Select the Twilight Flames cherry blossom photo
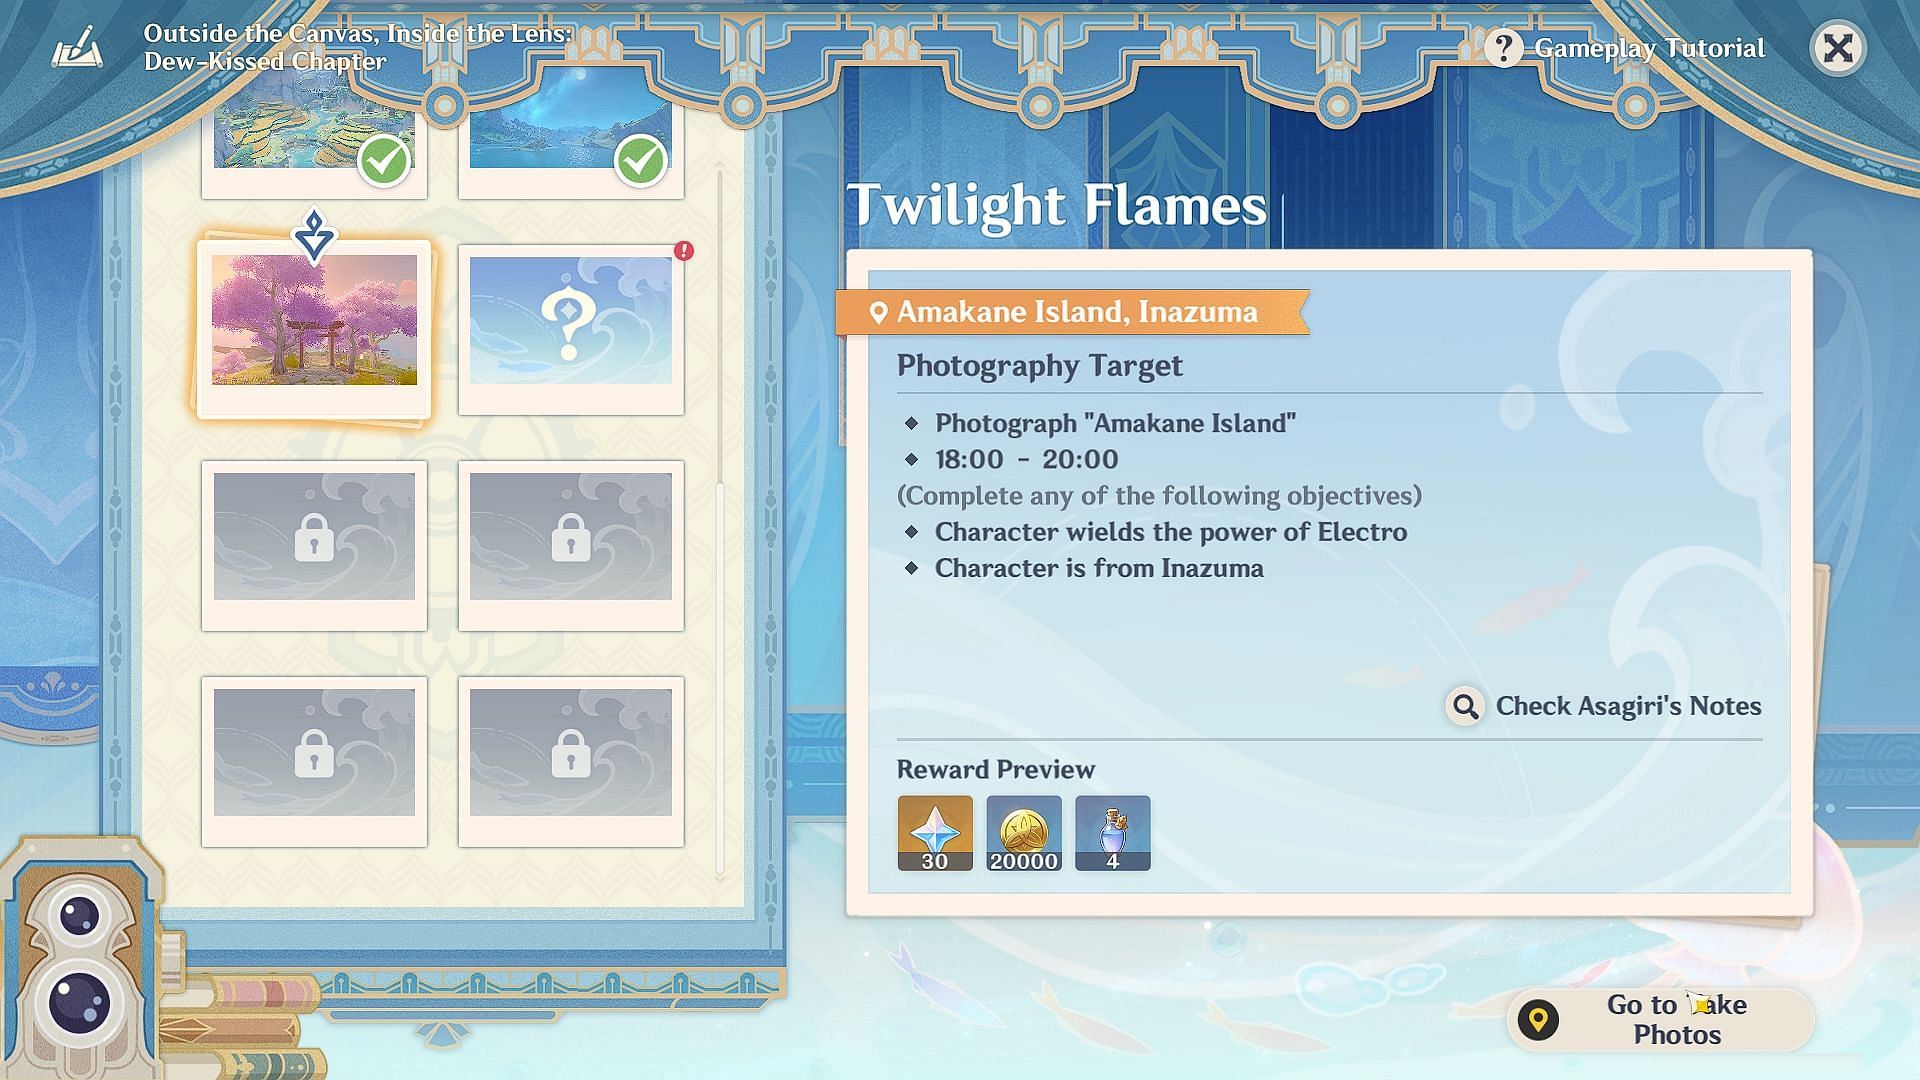Screen dimensions: 1920x1080 (314, 329)
